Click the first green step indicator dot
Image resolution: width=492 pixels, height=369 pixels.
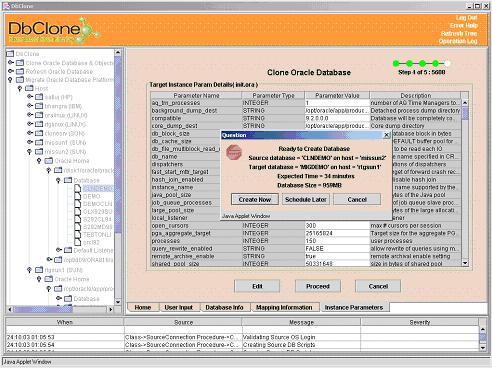point(396,63)
